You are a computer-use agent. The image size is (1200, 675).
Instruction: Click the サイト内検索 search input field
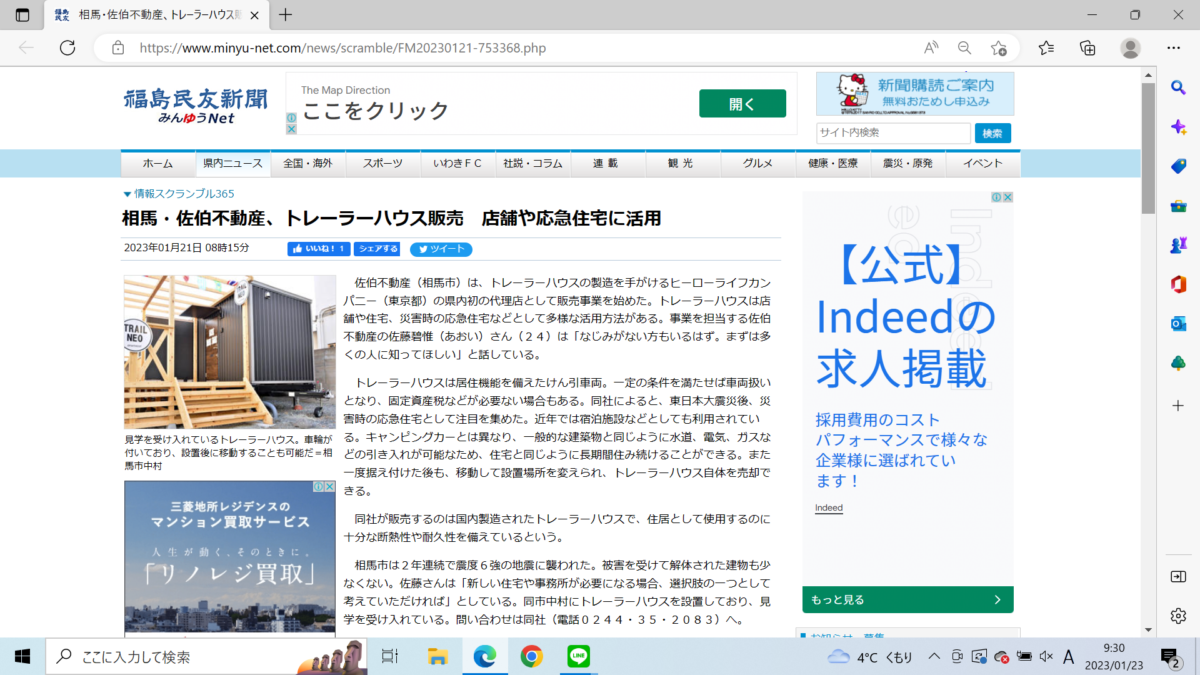[x=892, y=133]
